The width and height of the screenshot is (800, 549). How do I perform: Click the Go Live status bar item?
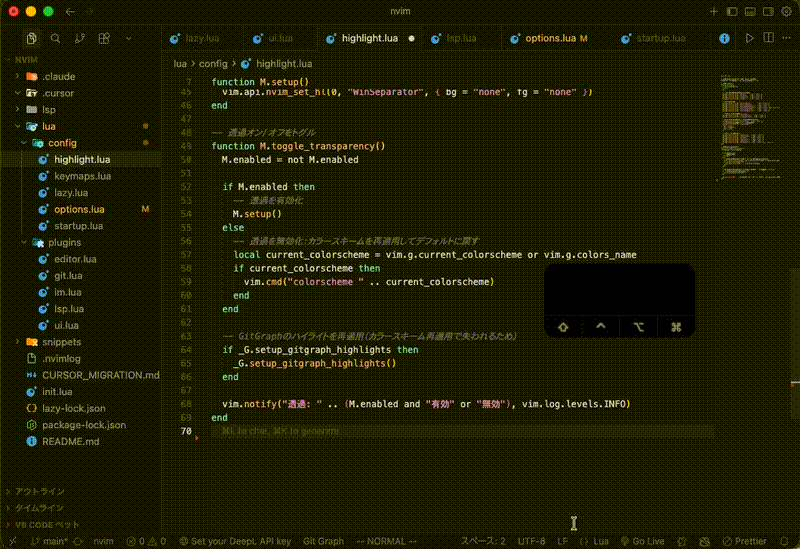point(642,541)
